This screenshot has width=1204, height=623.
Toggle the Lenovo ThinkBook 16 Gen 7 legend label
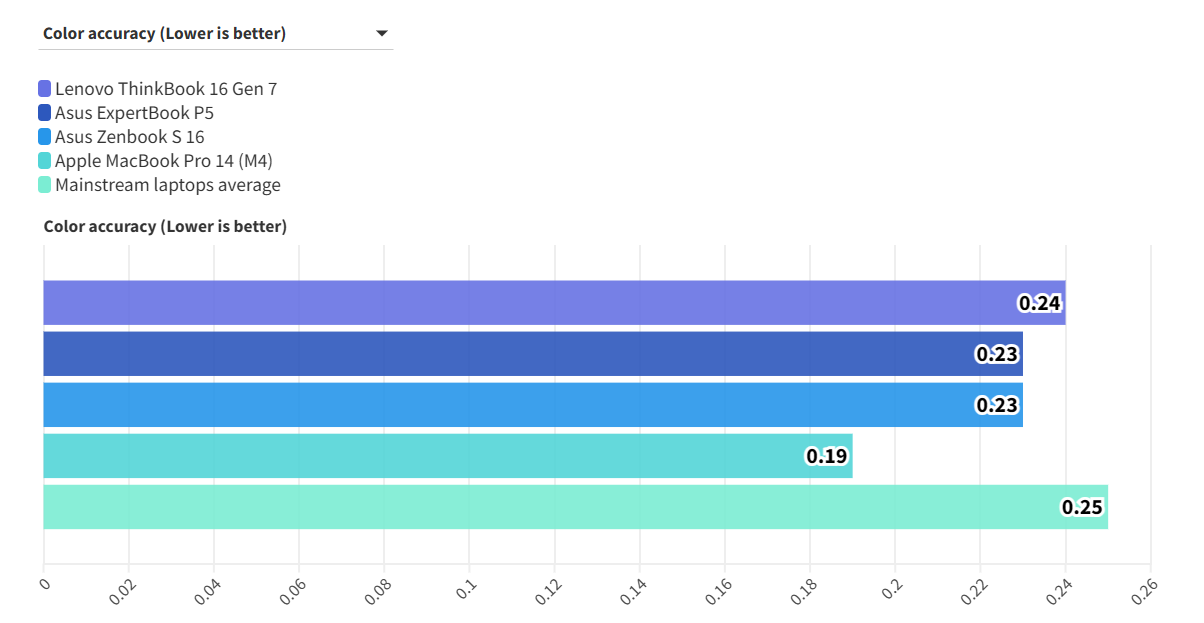coord(166,89)
